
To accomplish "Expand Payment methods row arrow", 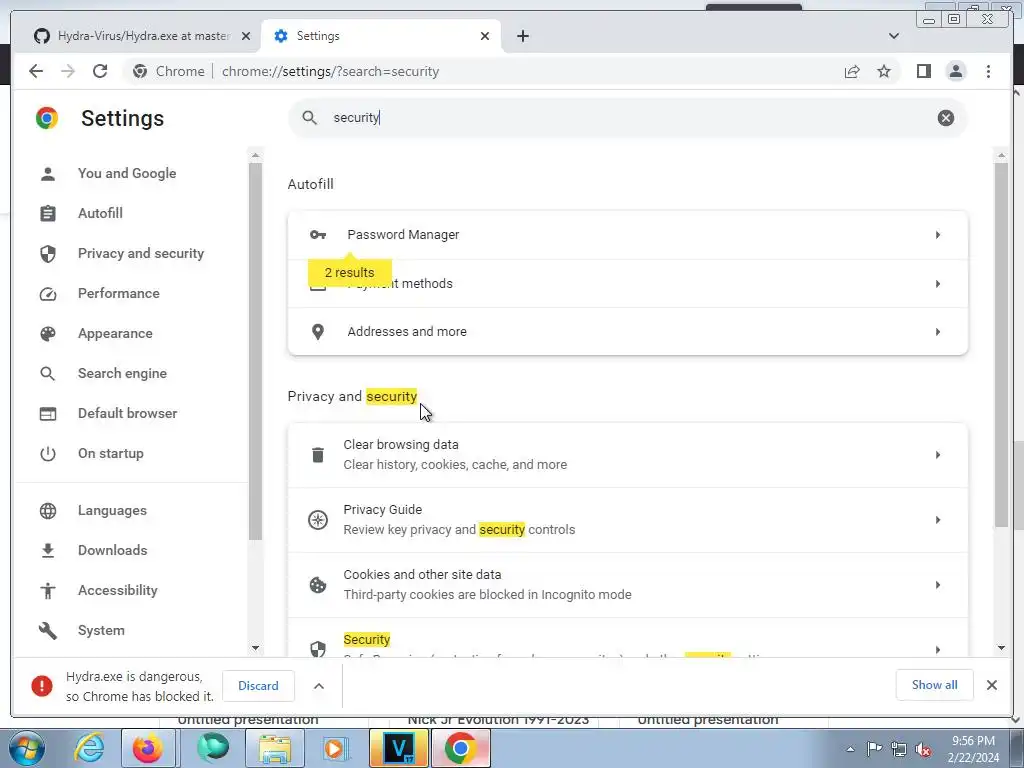I will pos(938,283).
